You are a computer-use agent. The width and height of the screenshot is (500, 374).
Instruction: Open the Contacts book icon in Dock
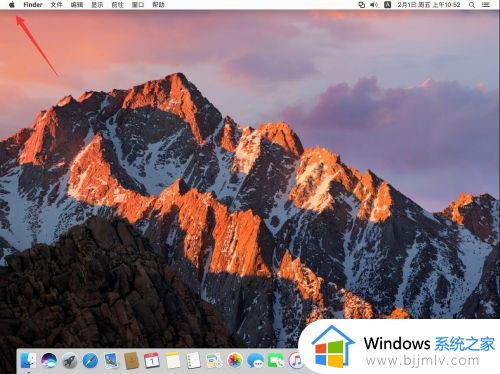tap(131, 361)
